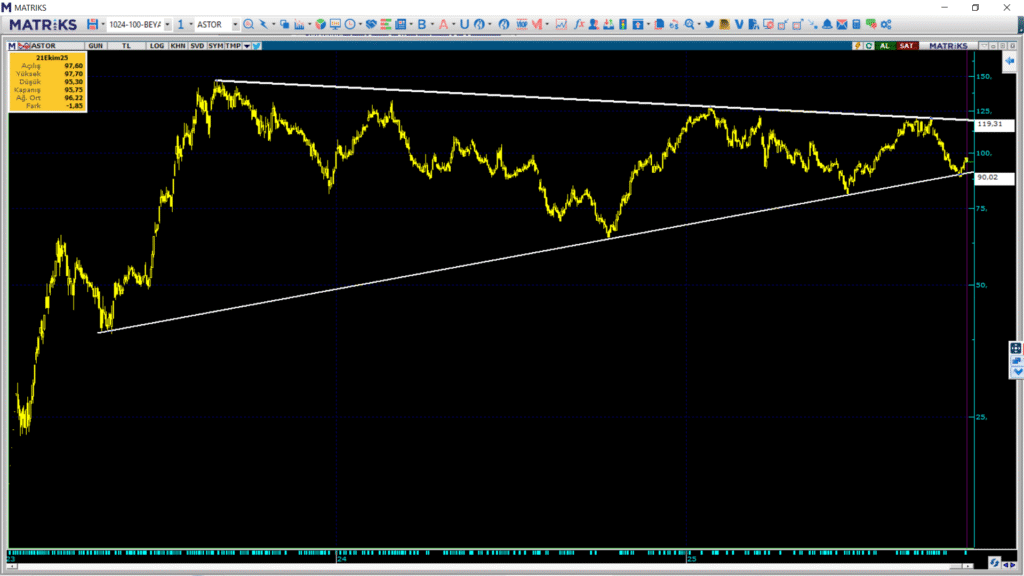
Task: Select the GUN period tab
Action: pyautogui.click(x=96, y=45)
